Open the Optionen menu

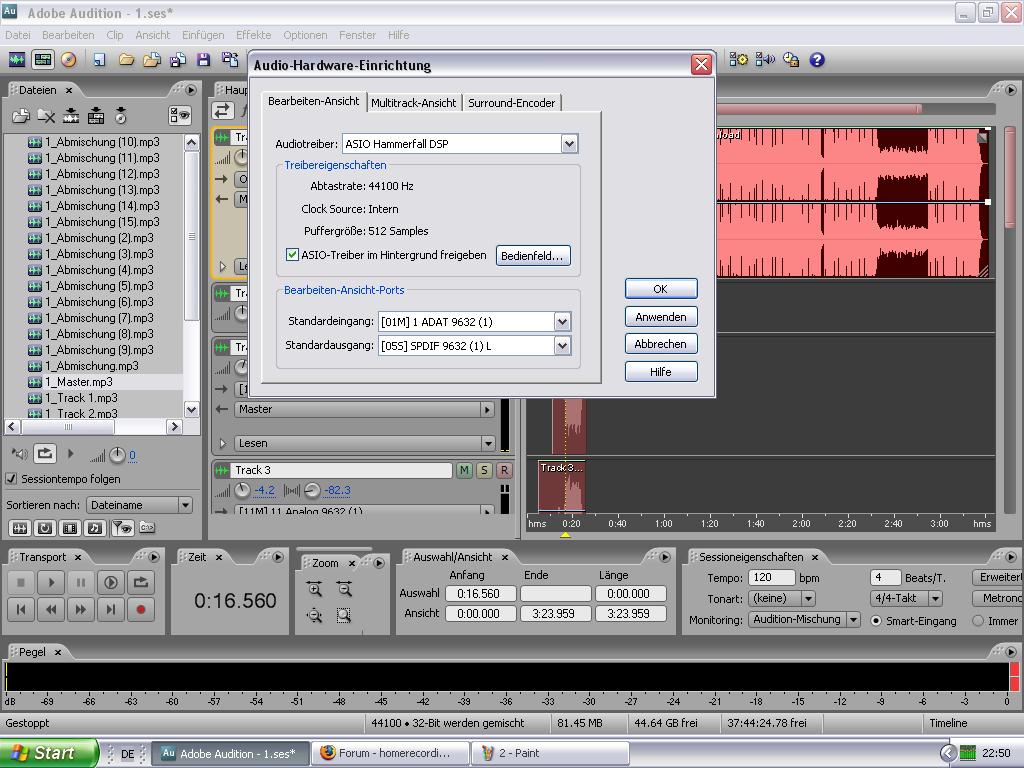(x=305, y=35)
